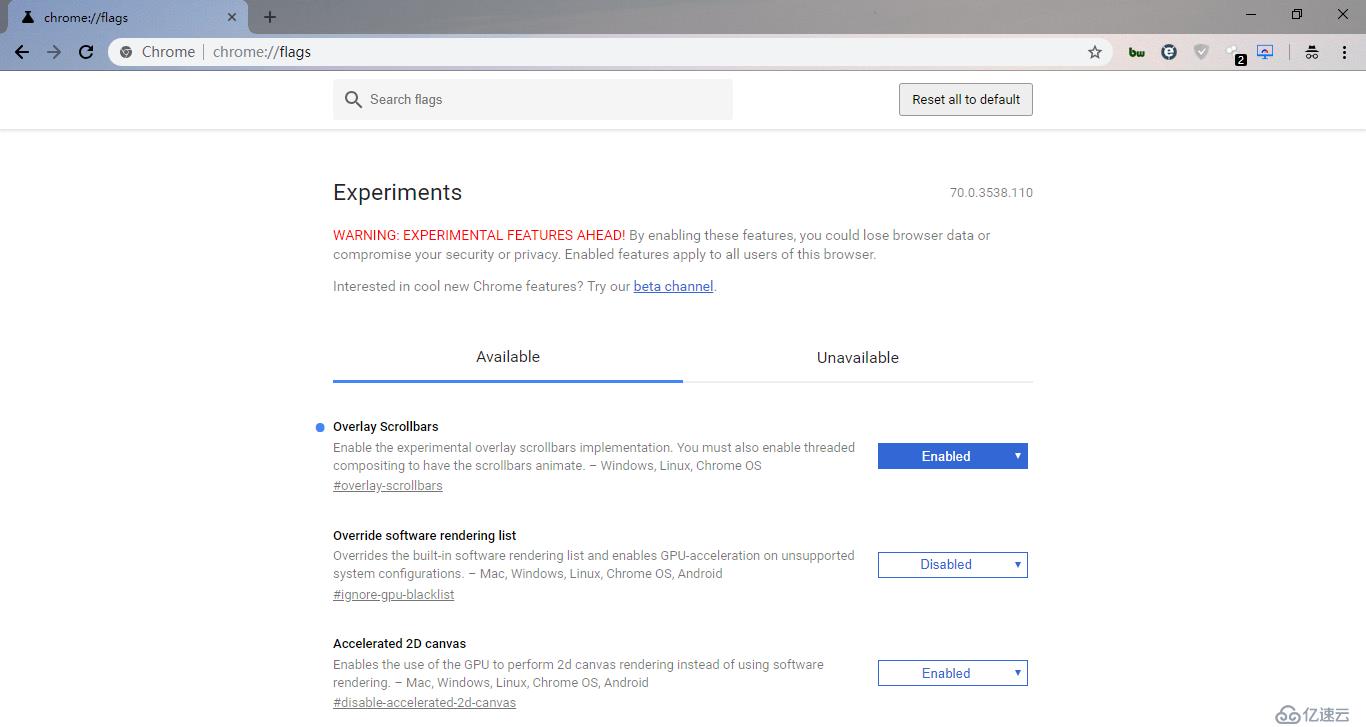Open the blue 'e' circle extension
1366x727 pixels.
1169,52
